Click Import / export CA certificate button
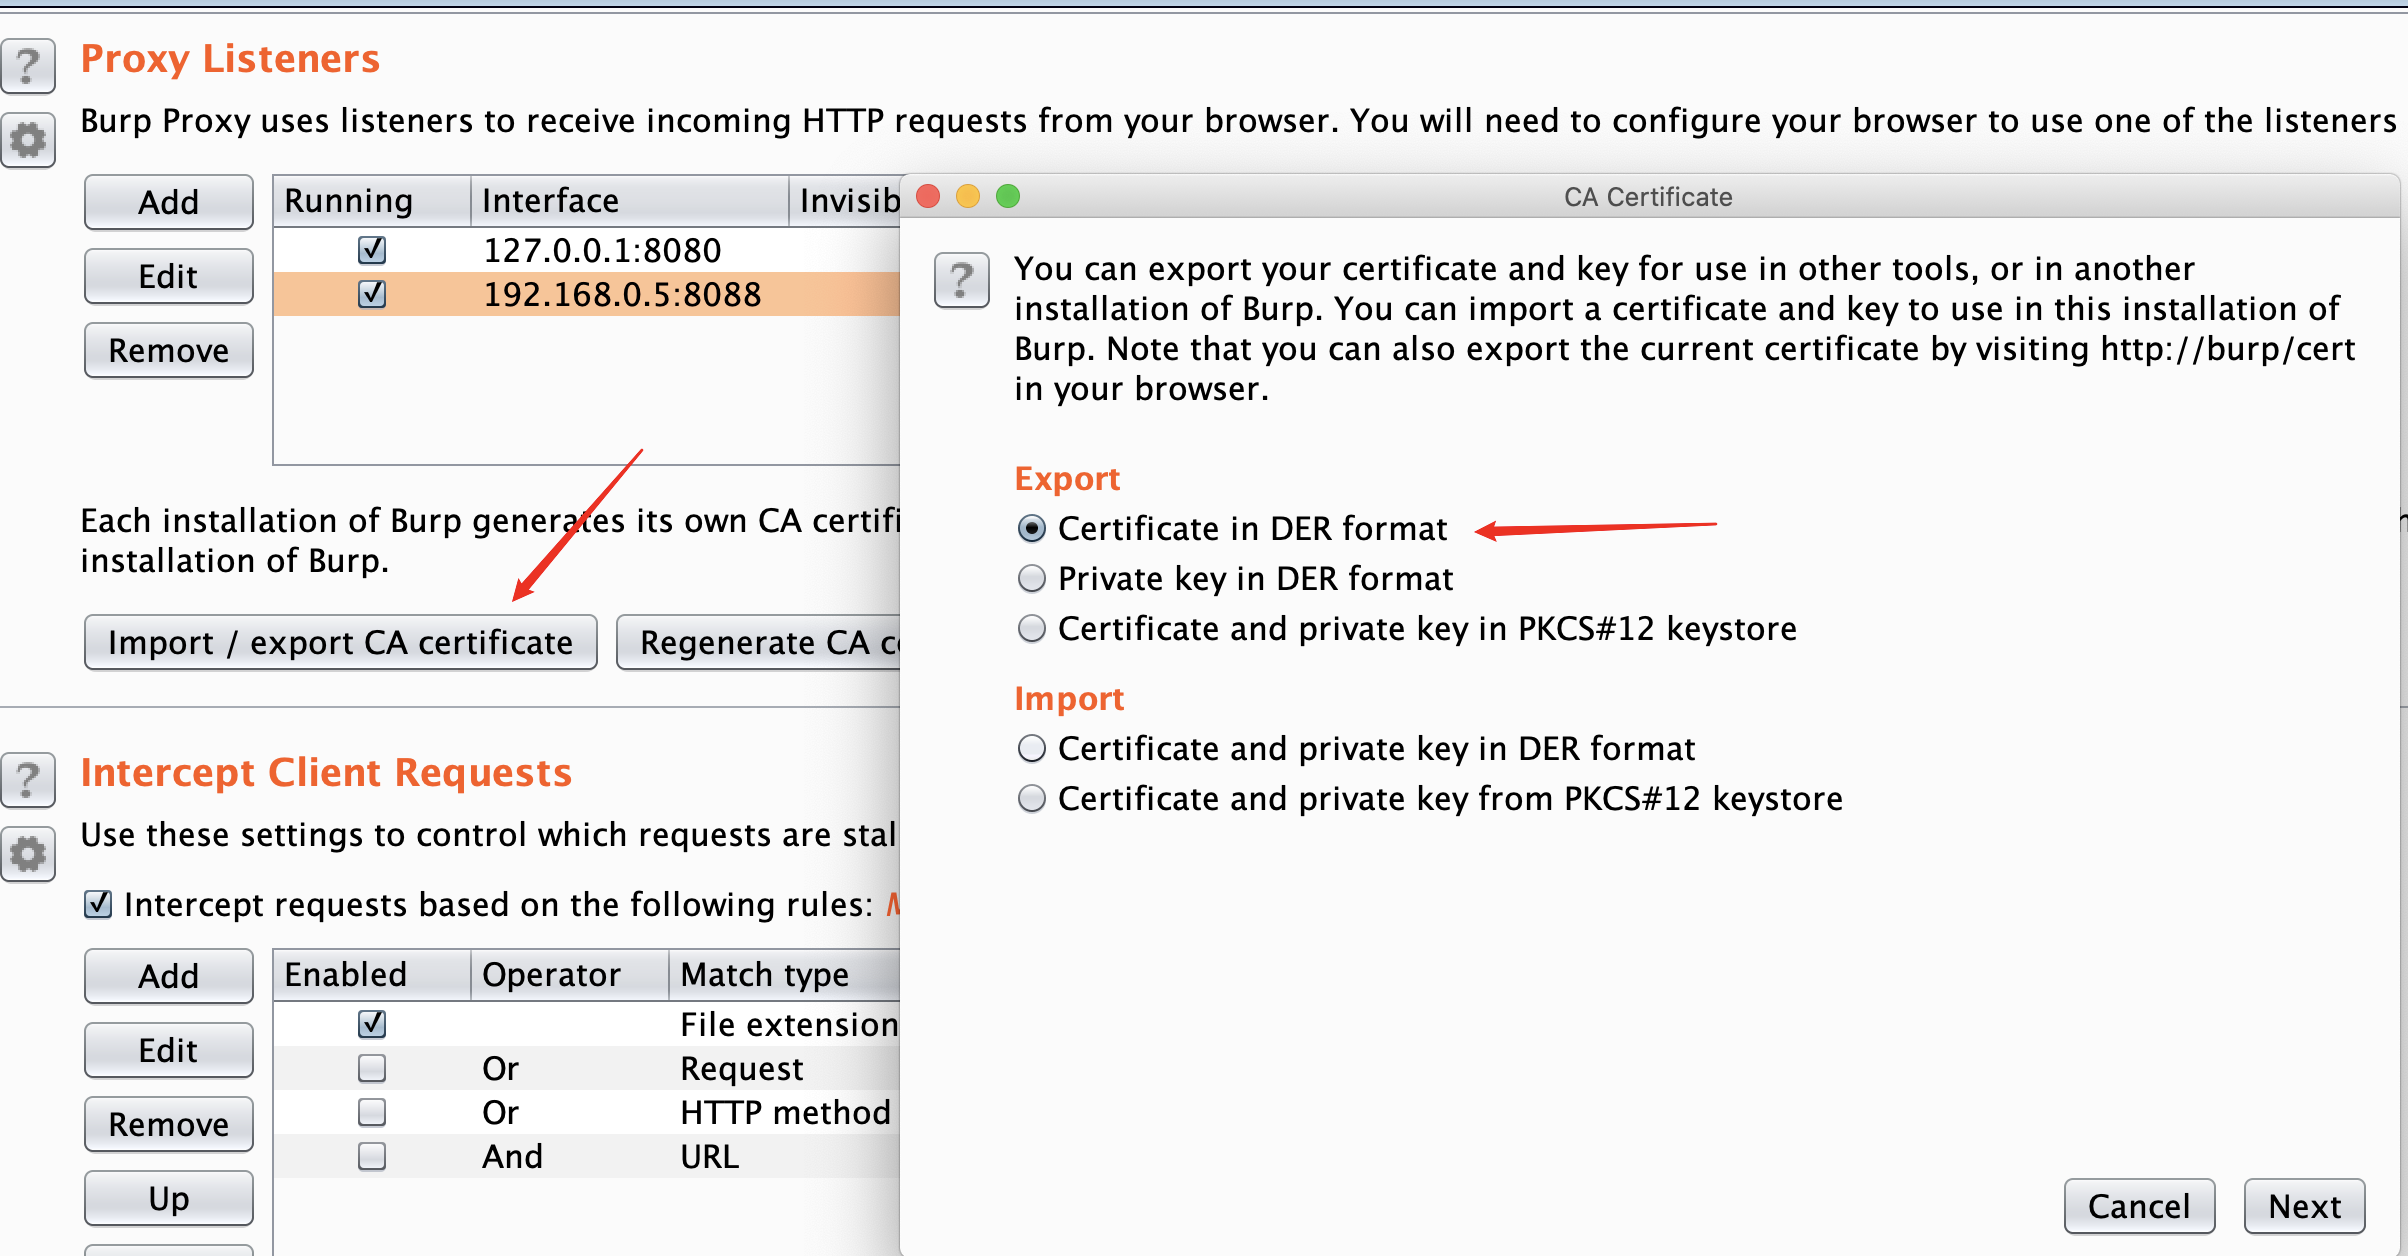The image size is (2408, 1256). point(340,642)
